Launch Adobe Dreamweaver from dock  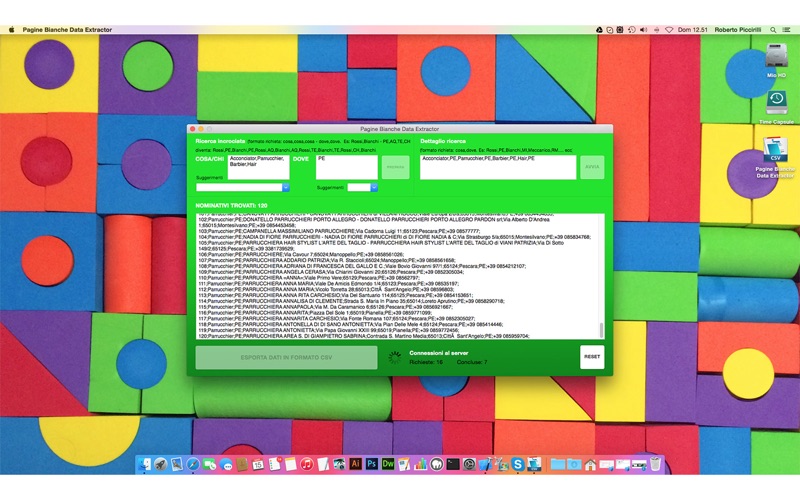[388, 464]
